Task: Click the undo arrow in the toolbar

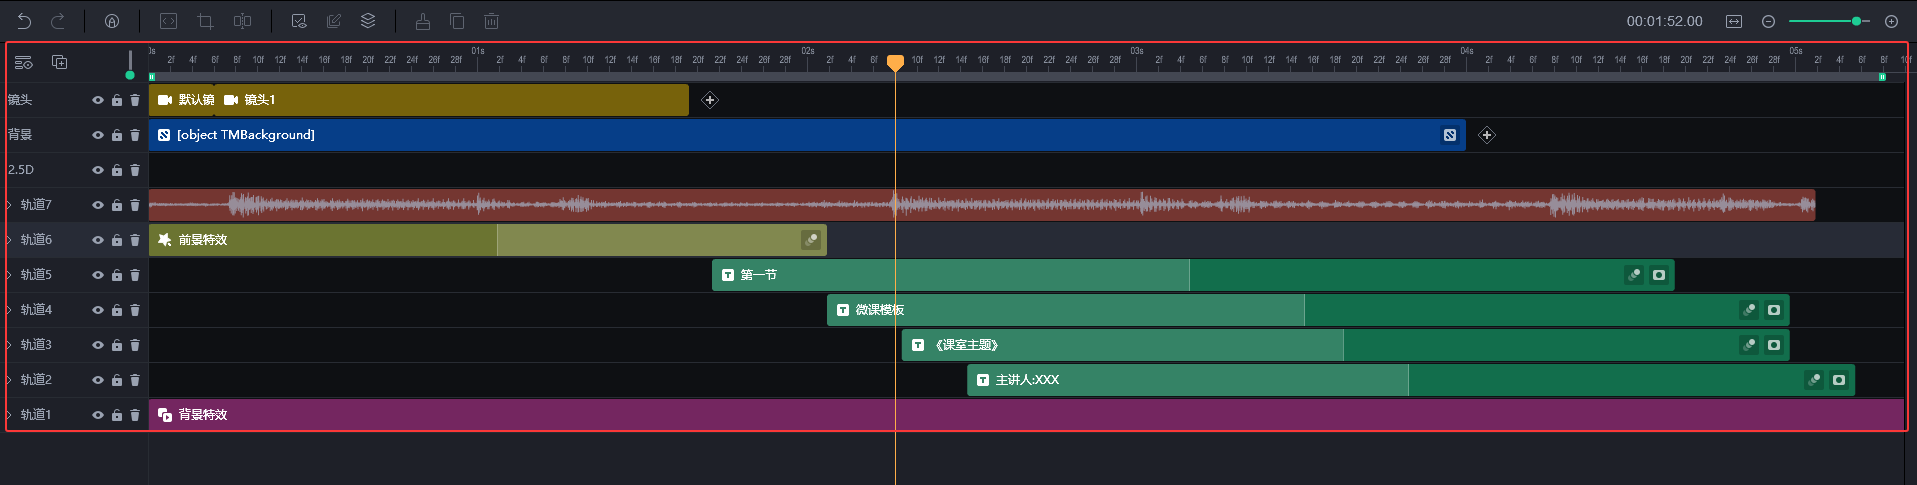Action: tap(24, 21)
